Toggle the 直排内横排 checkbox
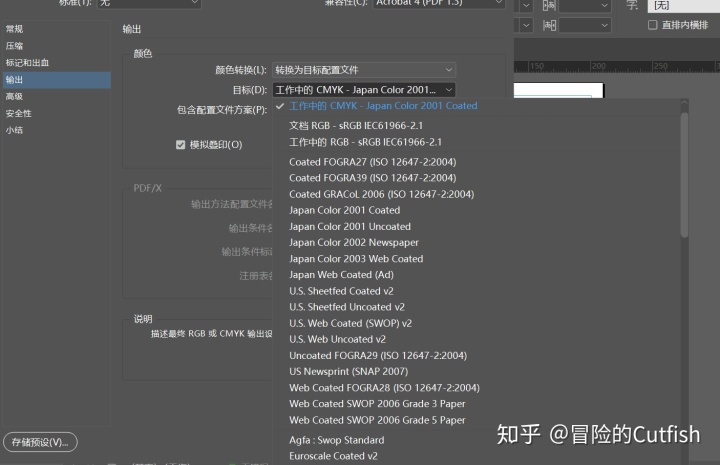The width and height of the screenshot is (720, 465). [652, 25]
